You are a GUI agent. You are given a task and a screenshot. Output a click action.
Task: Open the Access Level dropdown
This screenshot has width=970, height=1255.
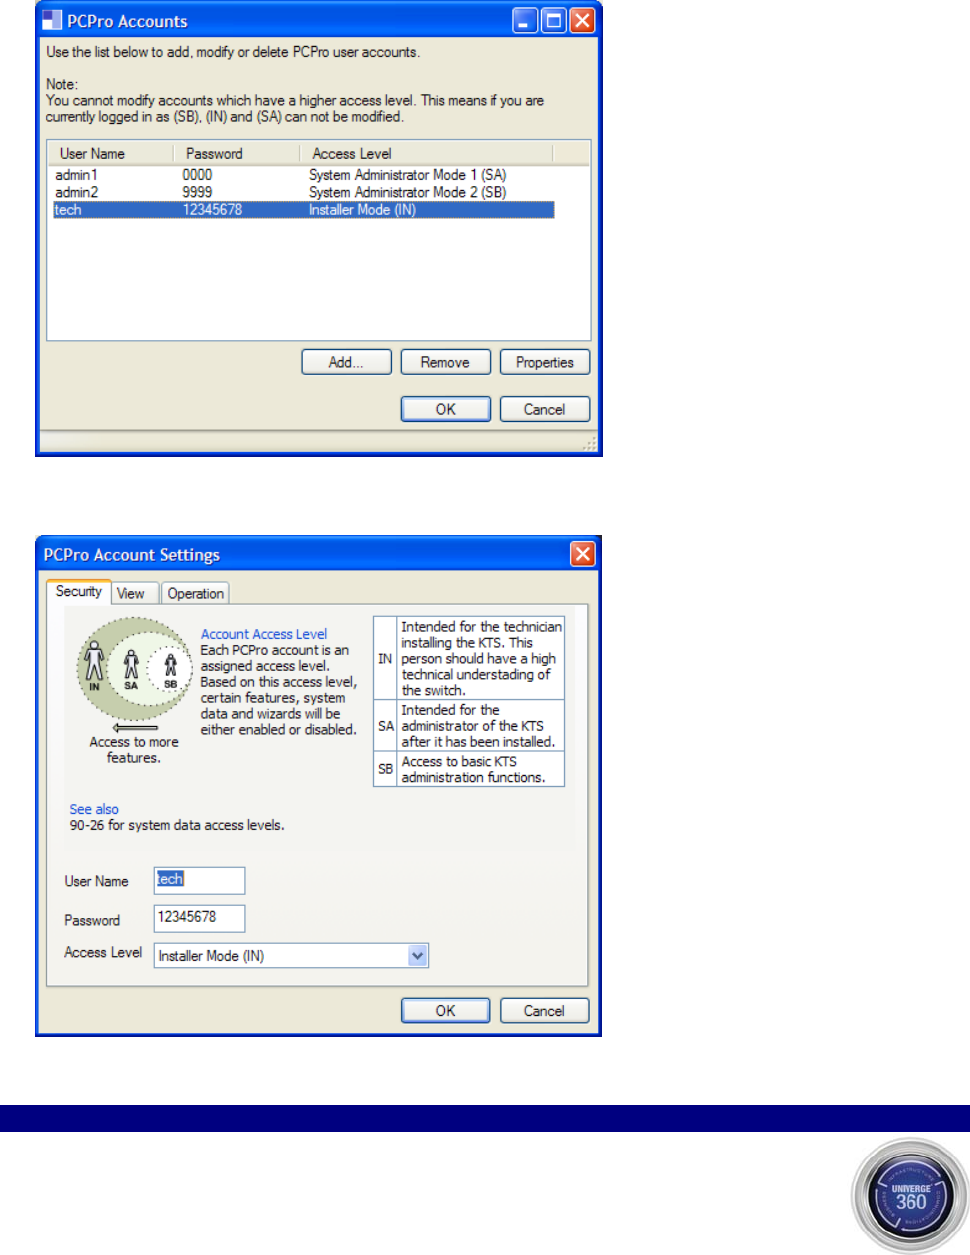tap(418, 956)
